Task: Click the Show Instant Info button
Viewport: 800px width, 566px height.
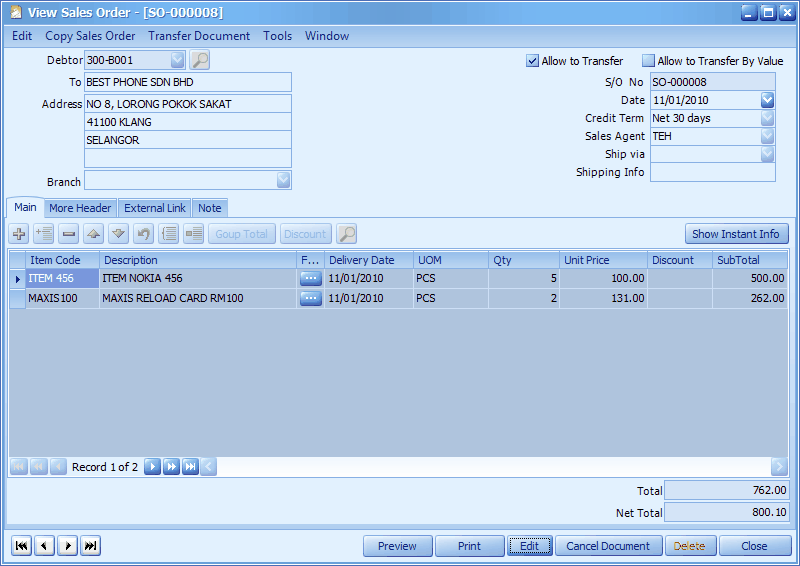Action: coord(736,234)
